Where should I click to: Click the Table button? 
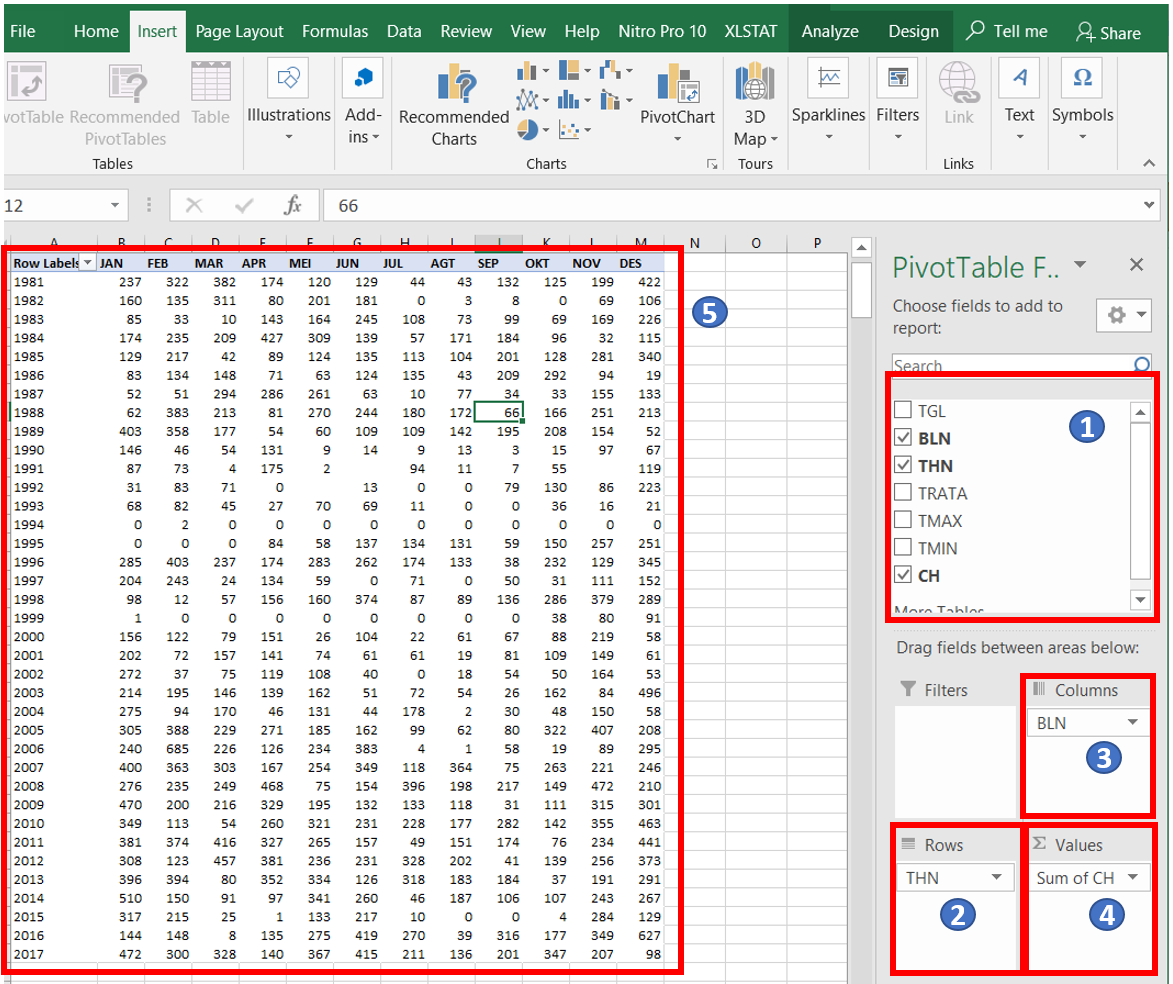coord(210,94)
